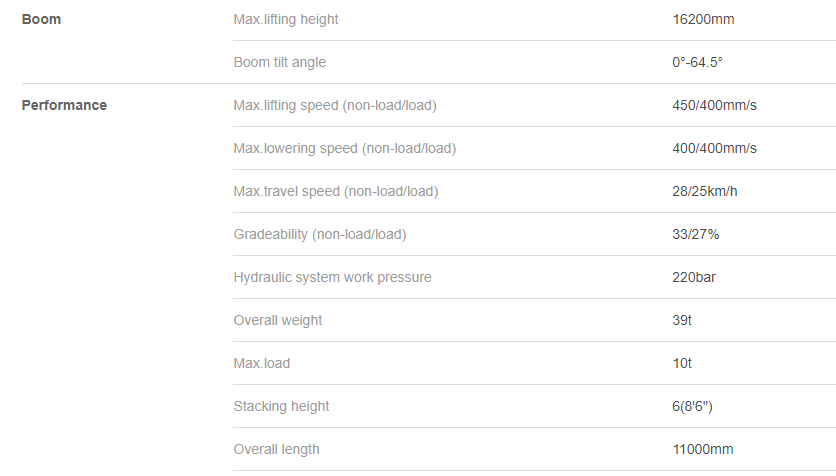836x476 pixels.
Task: Click the 11000mm overall length value
Action: [703, 449]
